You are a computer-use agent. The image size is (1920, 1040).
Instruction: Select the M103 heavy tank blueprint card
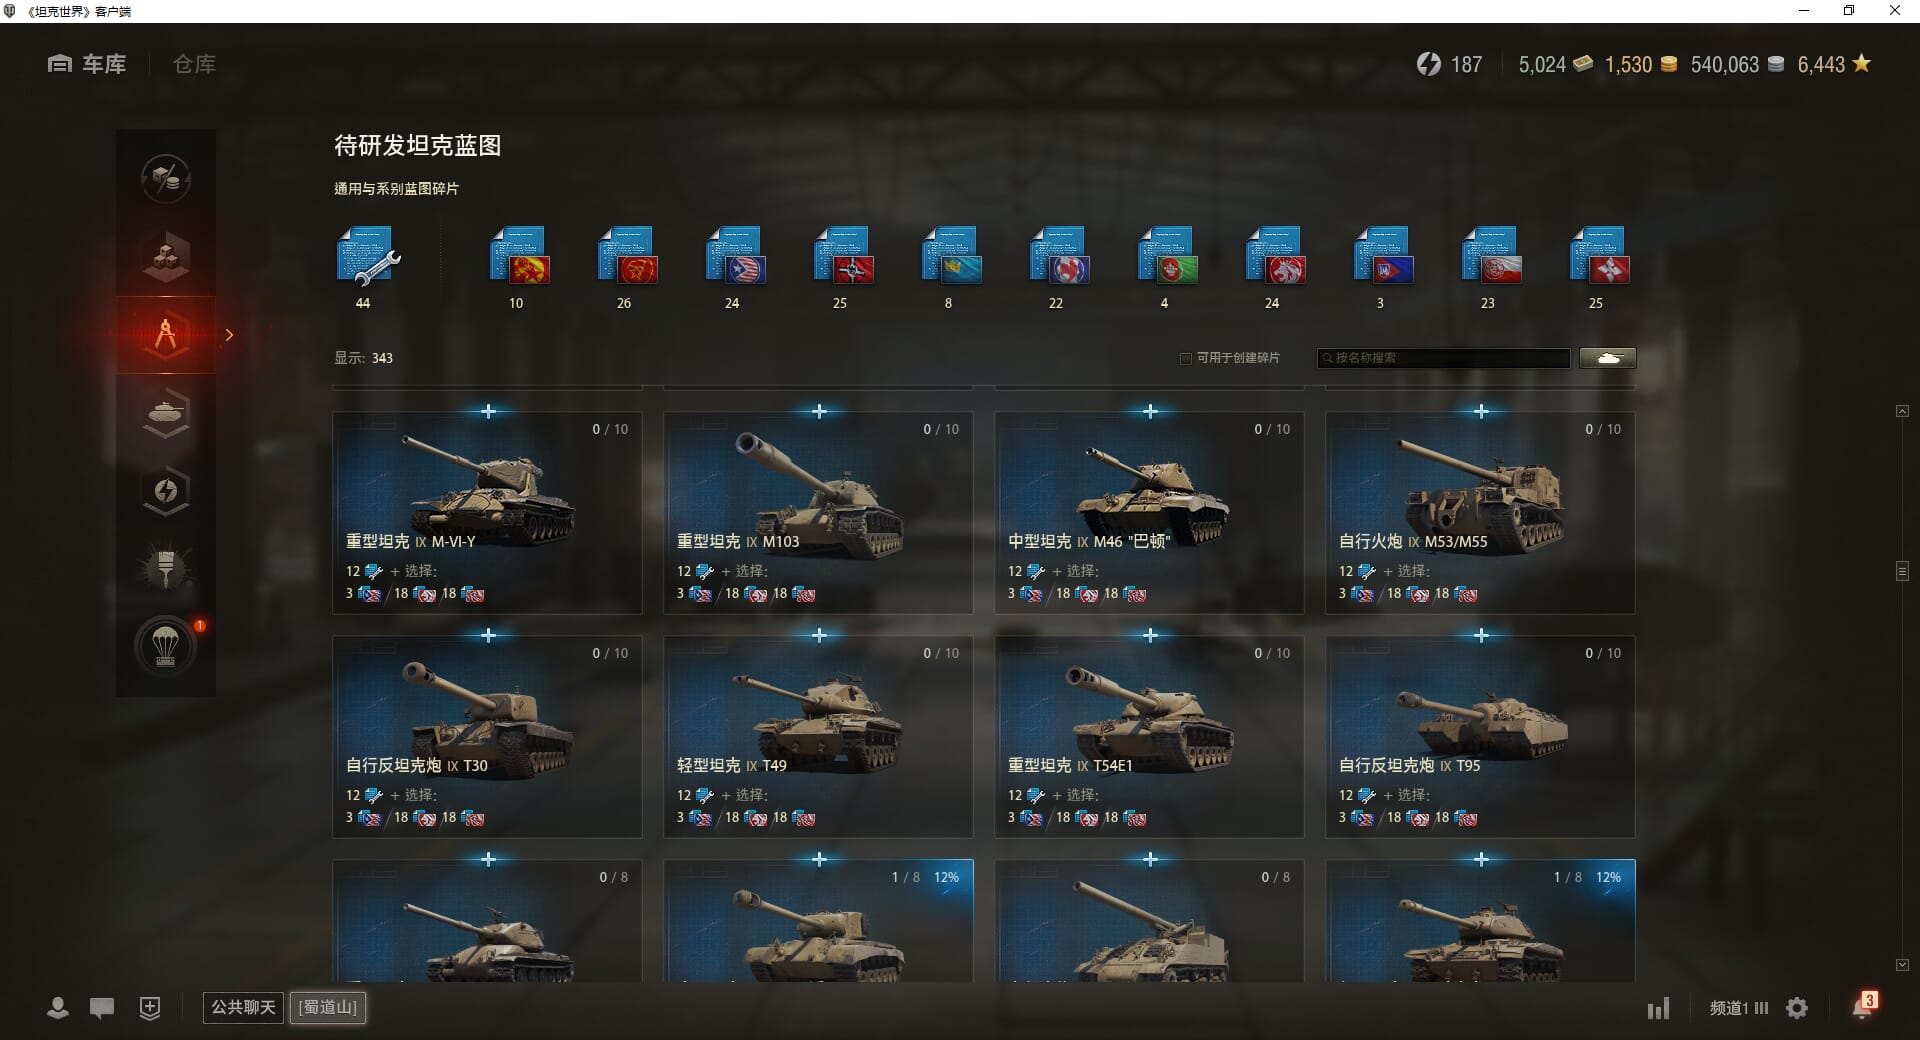tap(818, 513)
